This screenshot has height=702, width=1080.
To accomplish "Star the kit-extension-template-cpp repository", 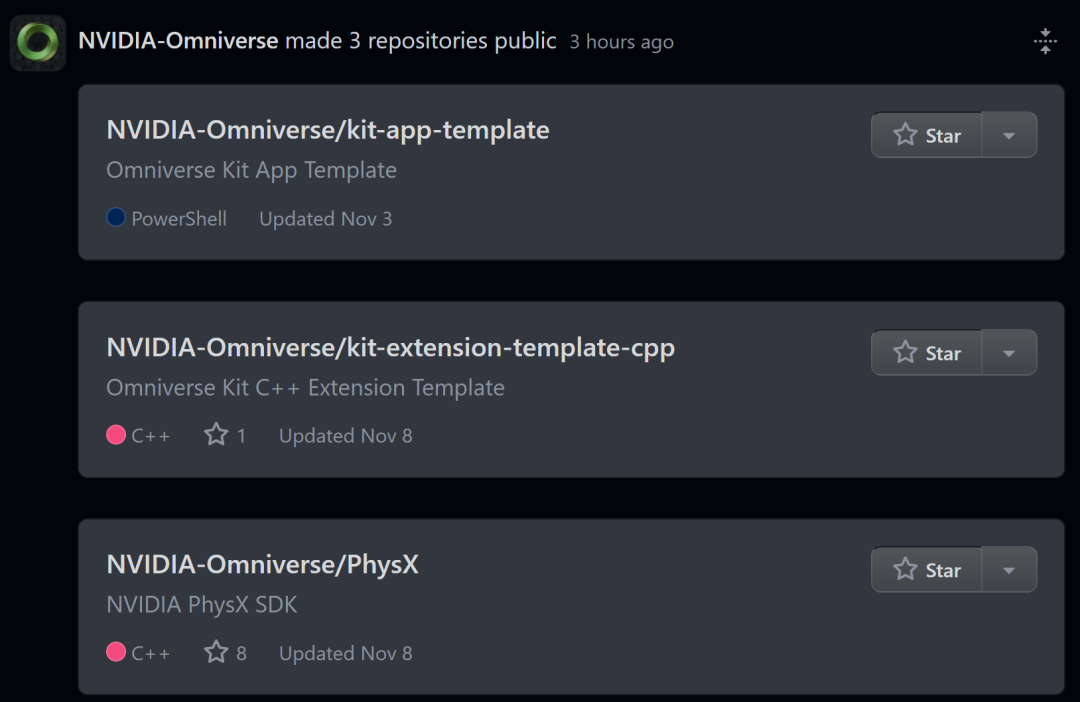I will click(x=928, y=352).
